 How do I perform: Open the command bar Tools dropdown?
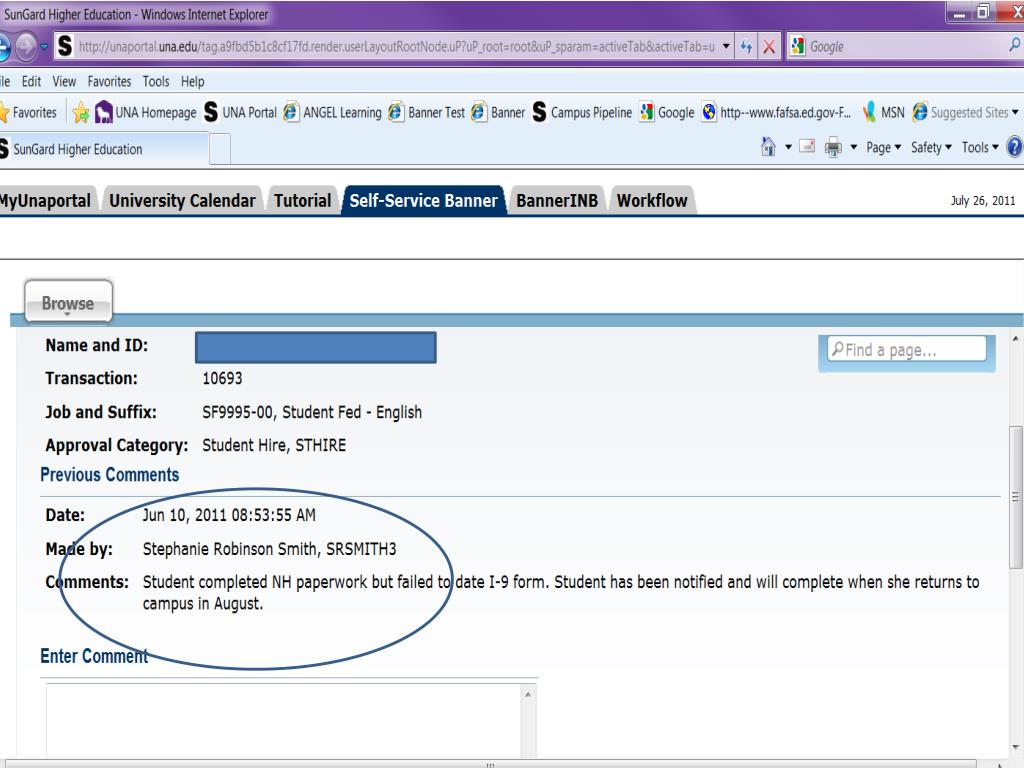tap(980, 148)
